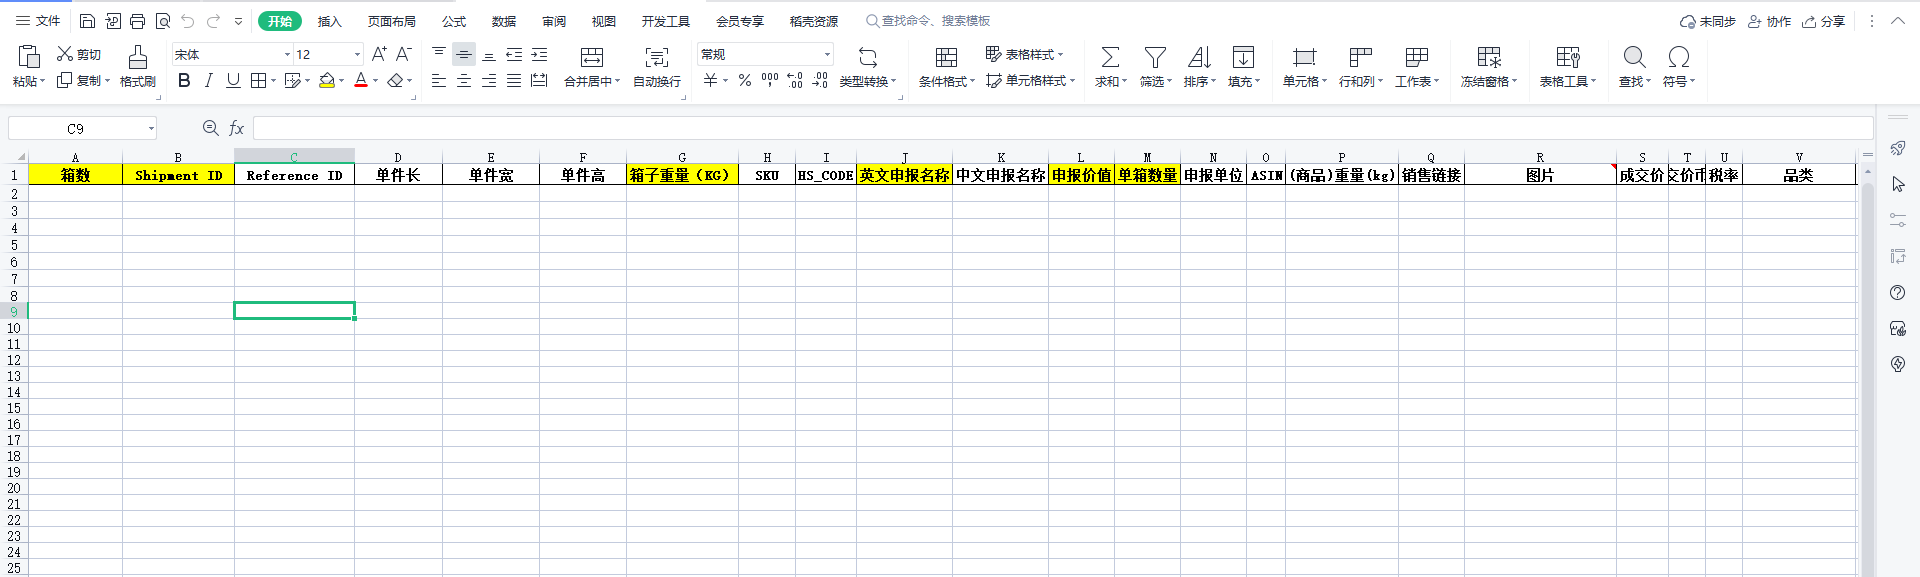This screenshot has height=577, width=1920.
Task: Open the 文件 file menu
Action: click(38, 21)
